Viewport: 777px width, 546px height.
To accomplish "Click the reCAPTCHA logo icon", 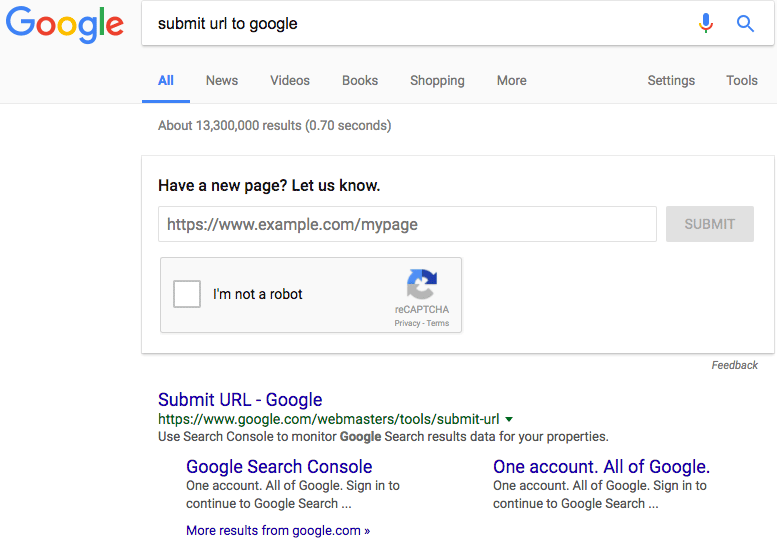I will (x=421, y=284).
